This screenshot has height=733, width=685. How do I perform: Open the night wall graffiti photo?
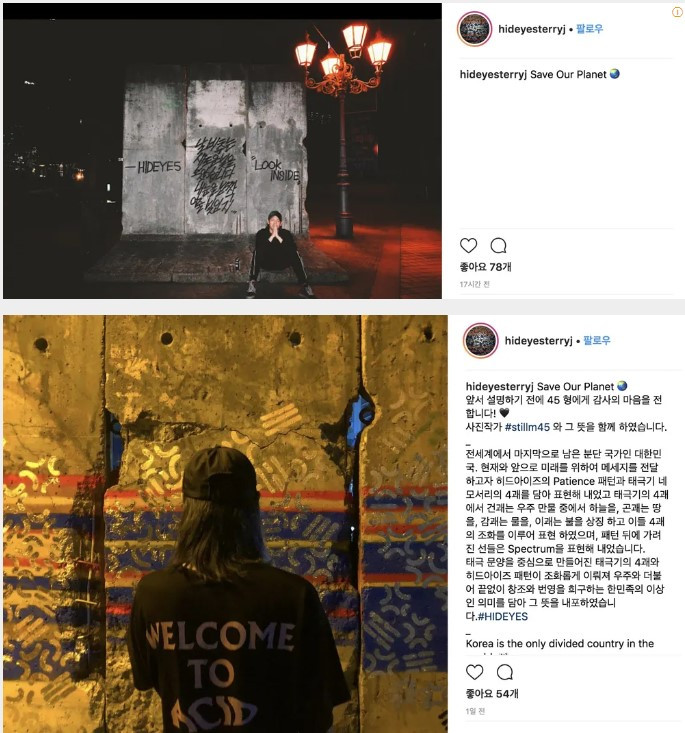pos(222,151)
